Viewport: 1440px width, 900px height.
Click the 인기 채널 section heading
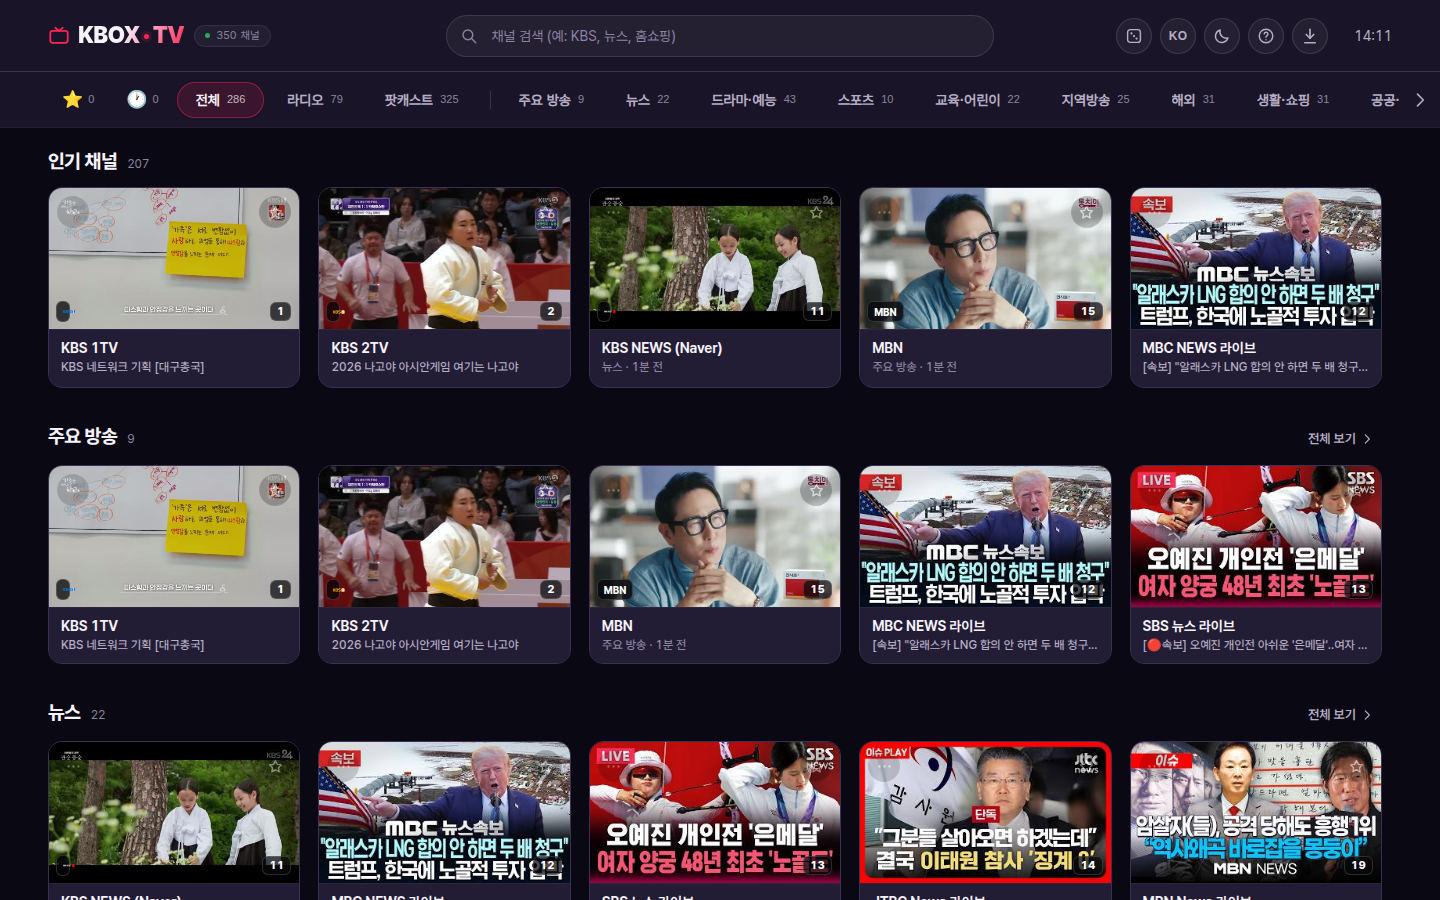[83, 161]
